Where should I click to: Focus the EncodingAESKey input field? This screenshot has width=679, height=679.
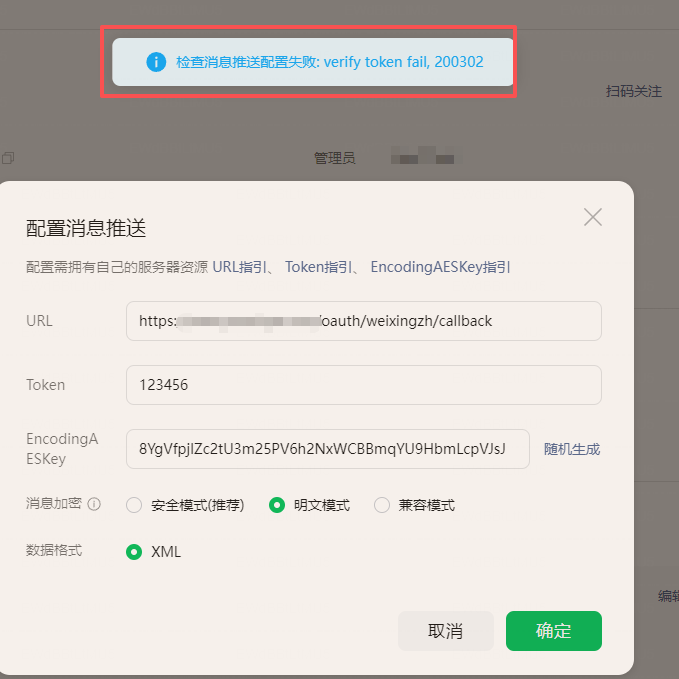click(327, 449)
